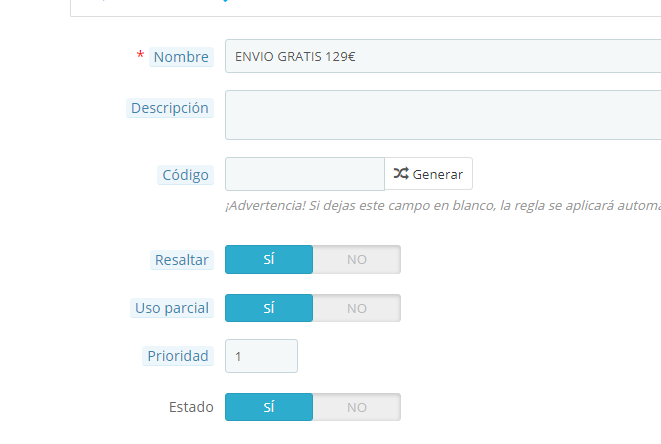Click the Prioridad label

(x=178, y=356)
